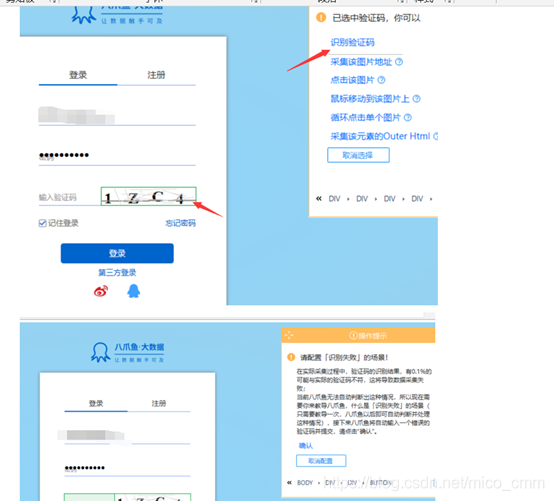Choose the 点击该图片 option
Viewport: 554px width, 501px height.
(x=352, y=80)
